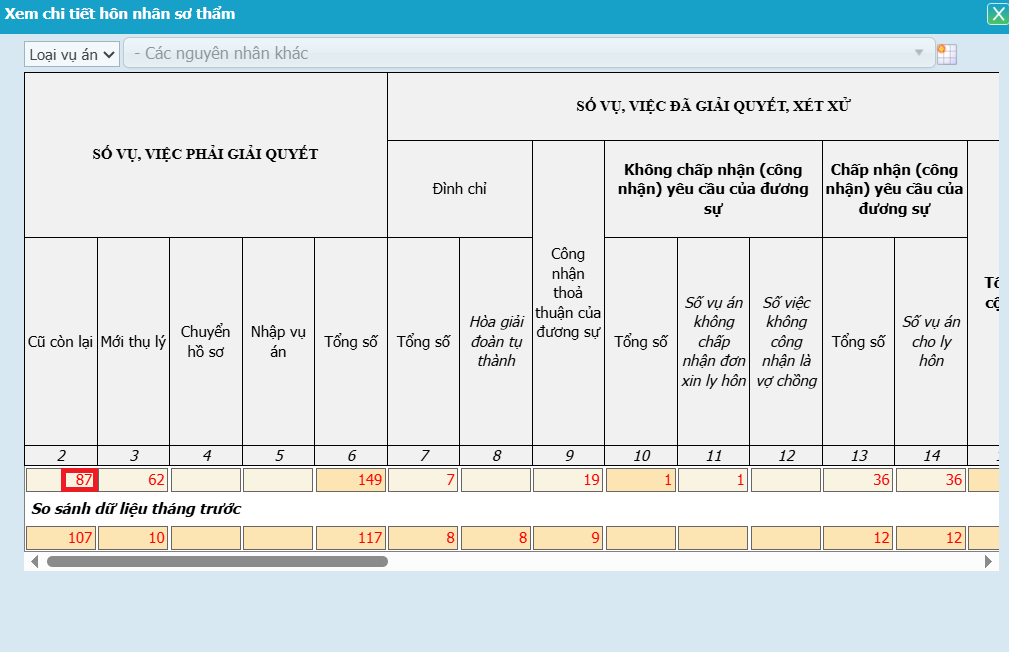Click the arrow of the Các nguyên nhân khác list
Screen dimensions: 1009x652
pyautogui.click(x=919, y=54)
